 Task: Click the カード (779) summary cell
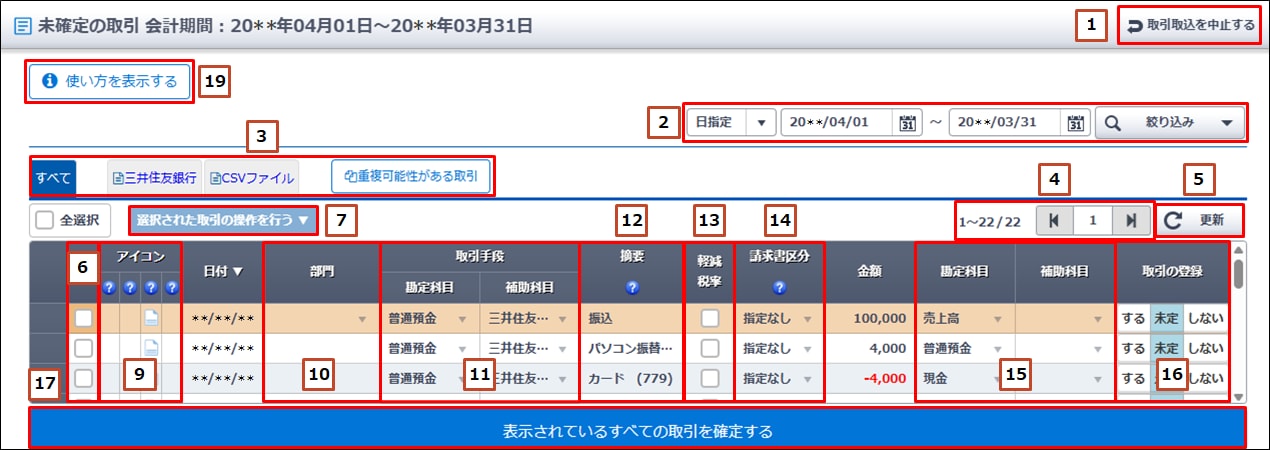tap(633, 378)
